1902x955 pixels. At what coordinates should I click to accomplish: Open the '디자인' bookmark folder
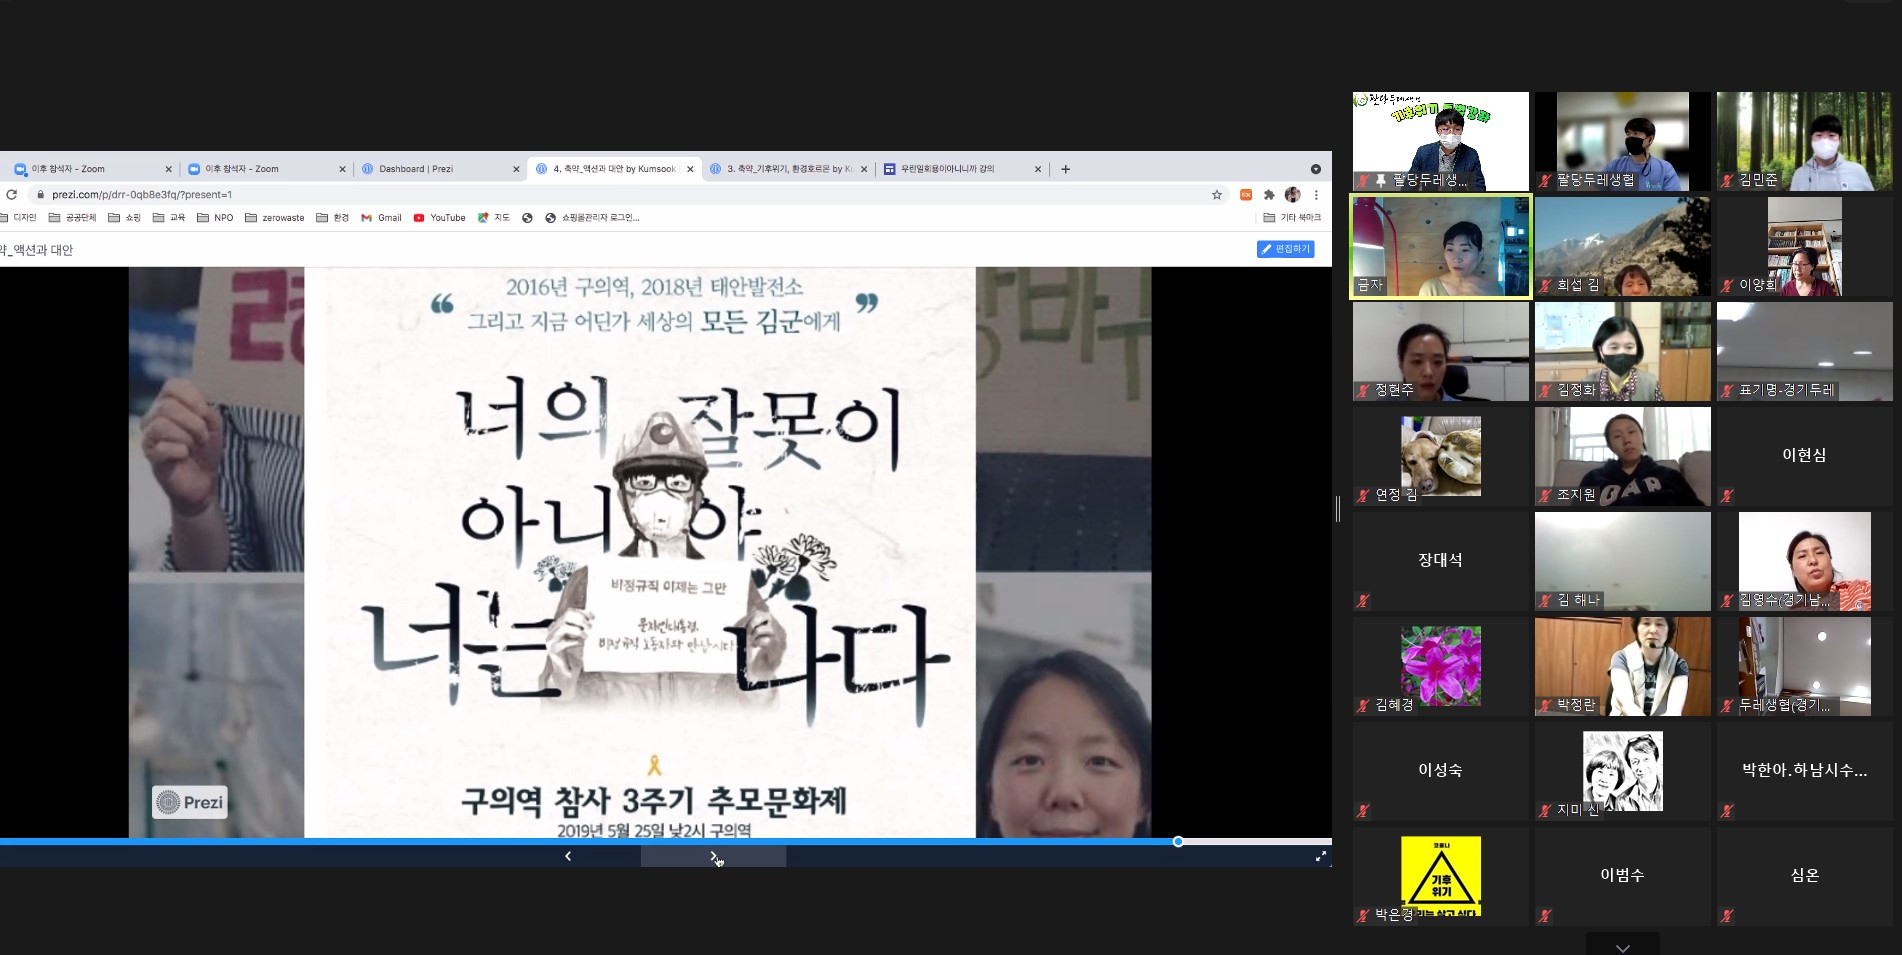click(x=18, y=218)
